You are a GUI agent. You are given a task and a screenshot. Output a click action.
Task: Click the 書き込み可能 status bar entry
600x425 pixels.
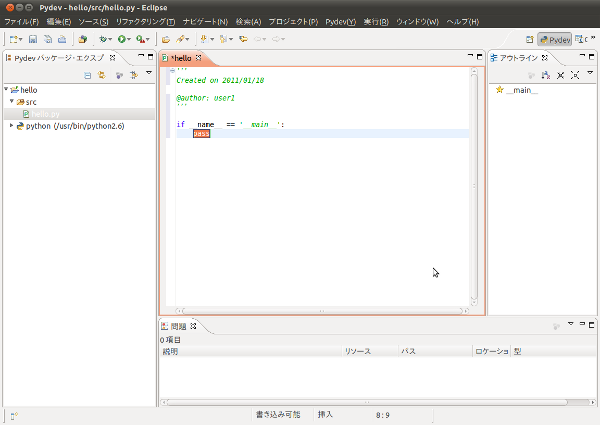coord(278,415)
